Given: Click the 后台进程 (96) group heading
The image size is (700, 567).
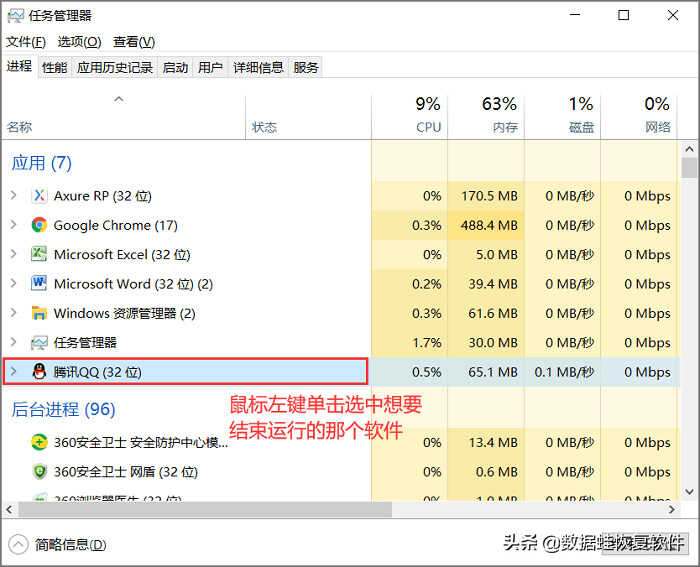Looking at the screenshot, I should point(63,409).
